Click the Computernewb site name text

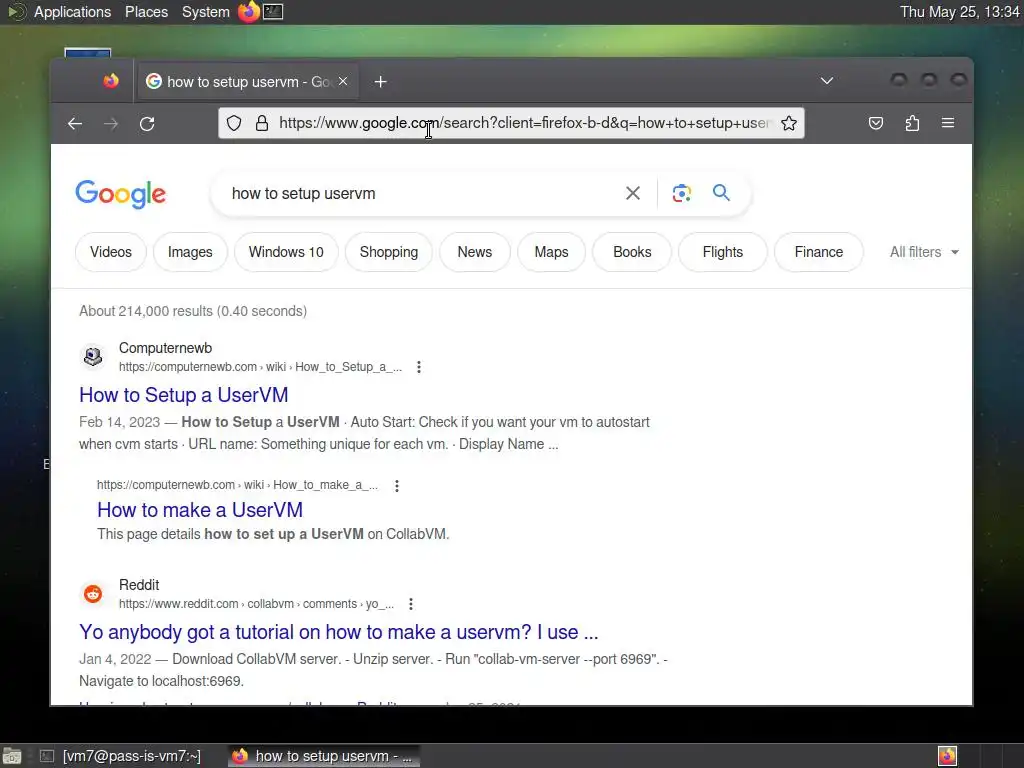(x=165, y=348)
